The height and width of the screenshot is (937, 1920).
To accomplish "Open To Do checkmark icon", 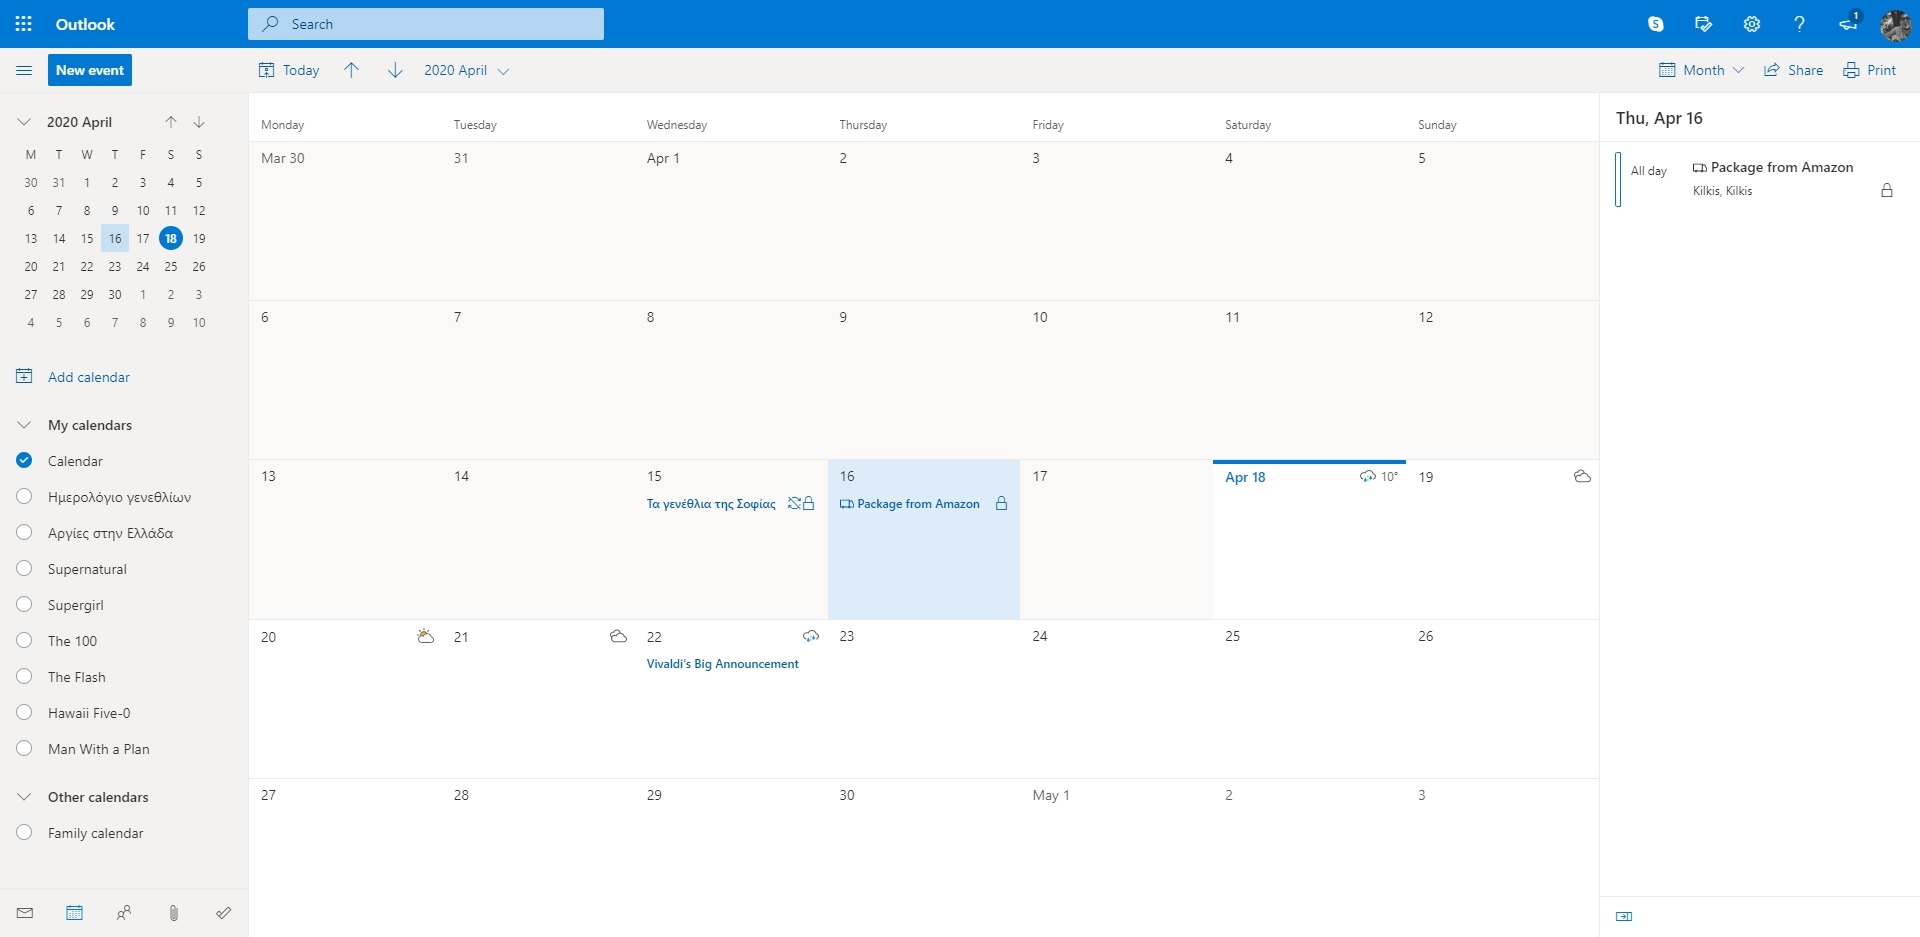I will [223, 913].
